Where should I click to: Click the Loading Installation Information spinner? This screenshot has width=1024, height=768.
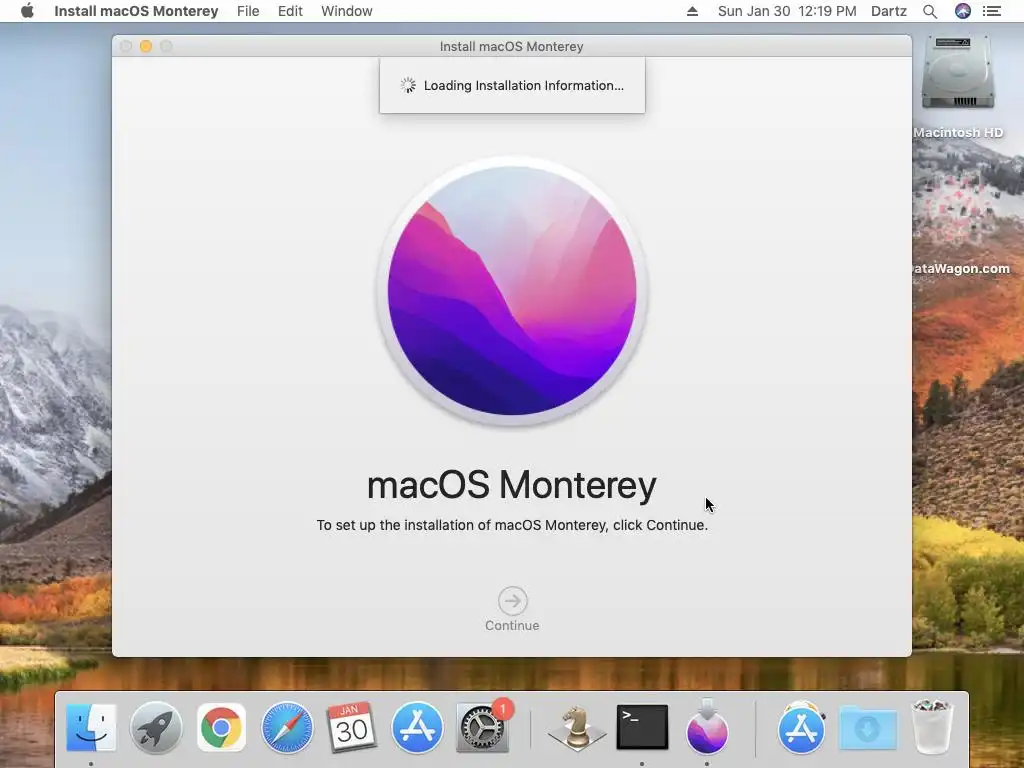coord(408,86)
